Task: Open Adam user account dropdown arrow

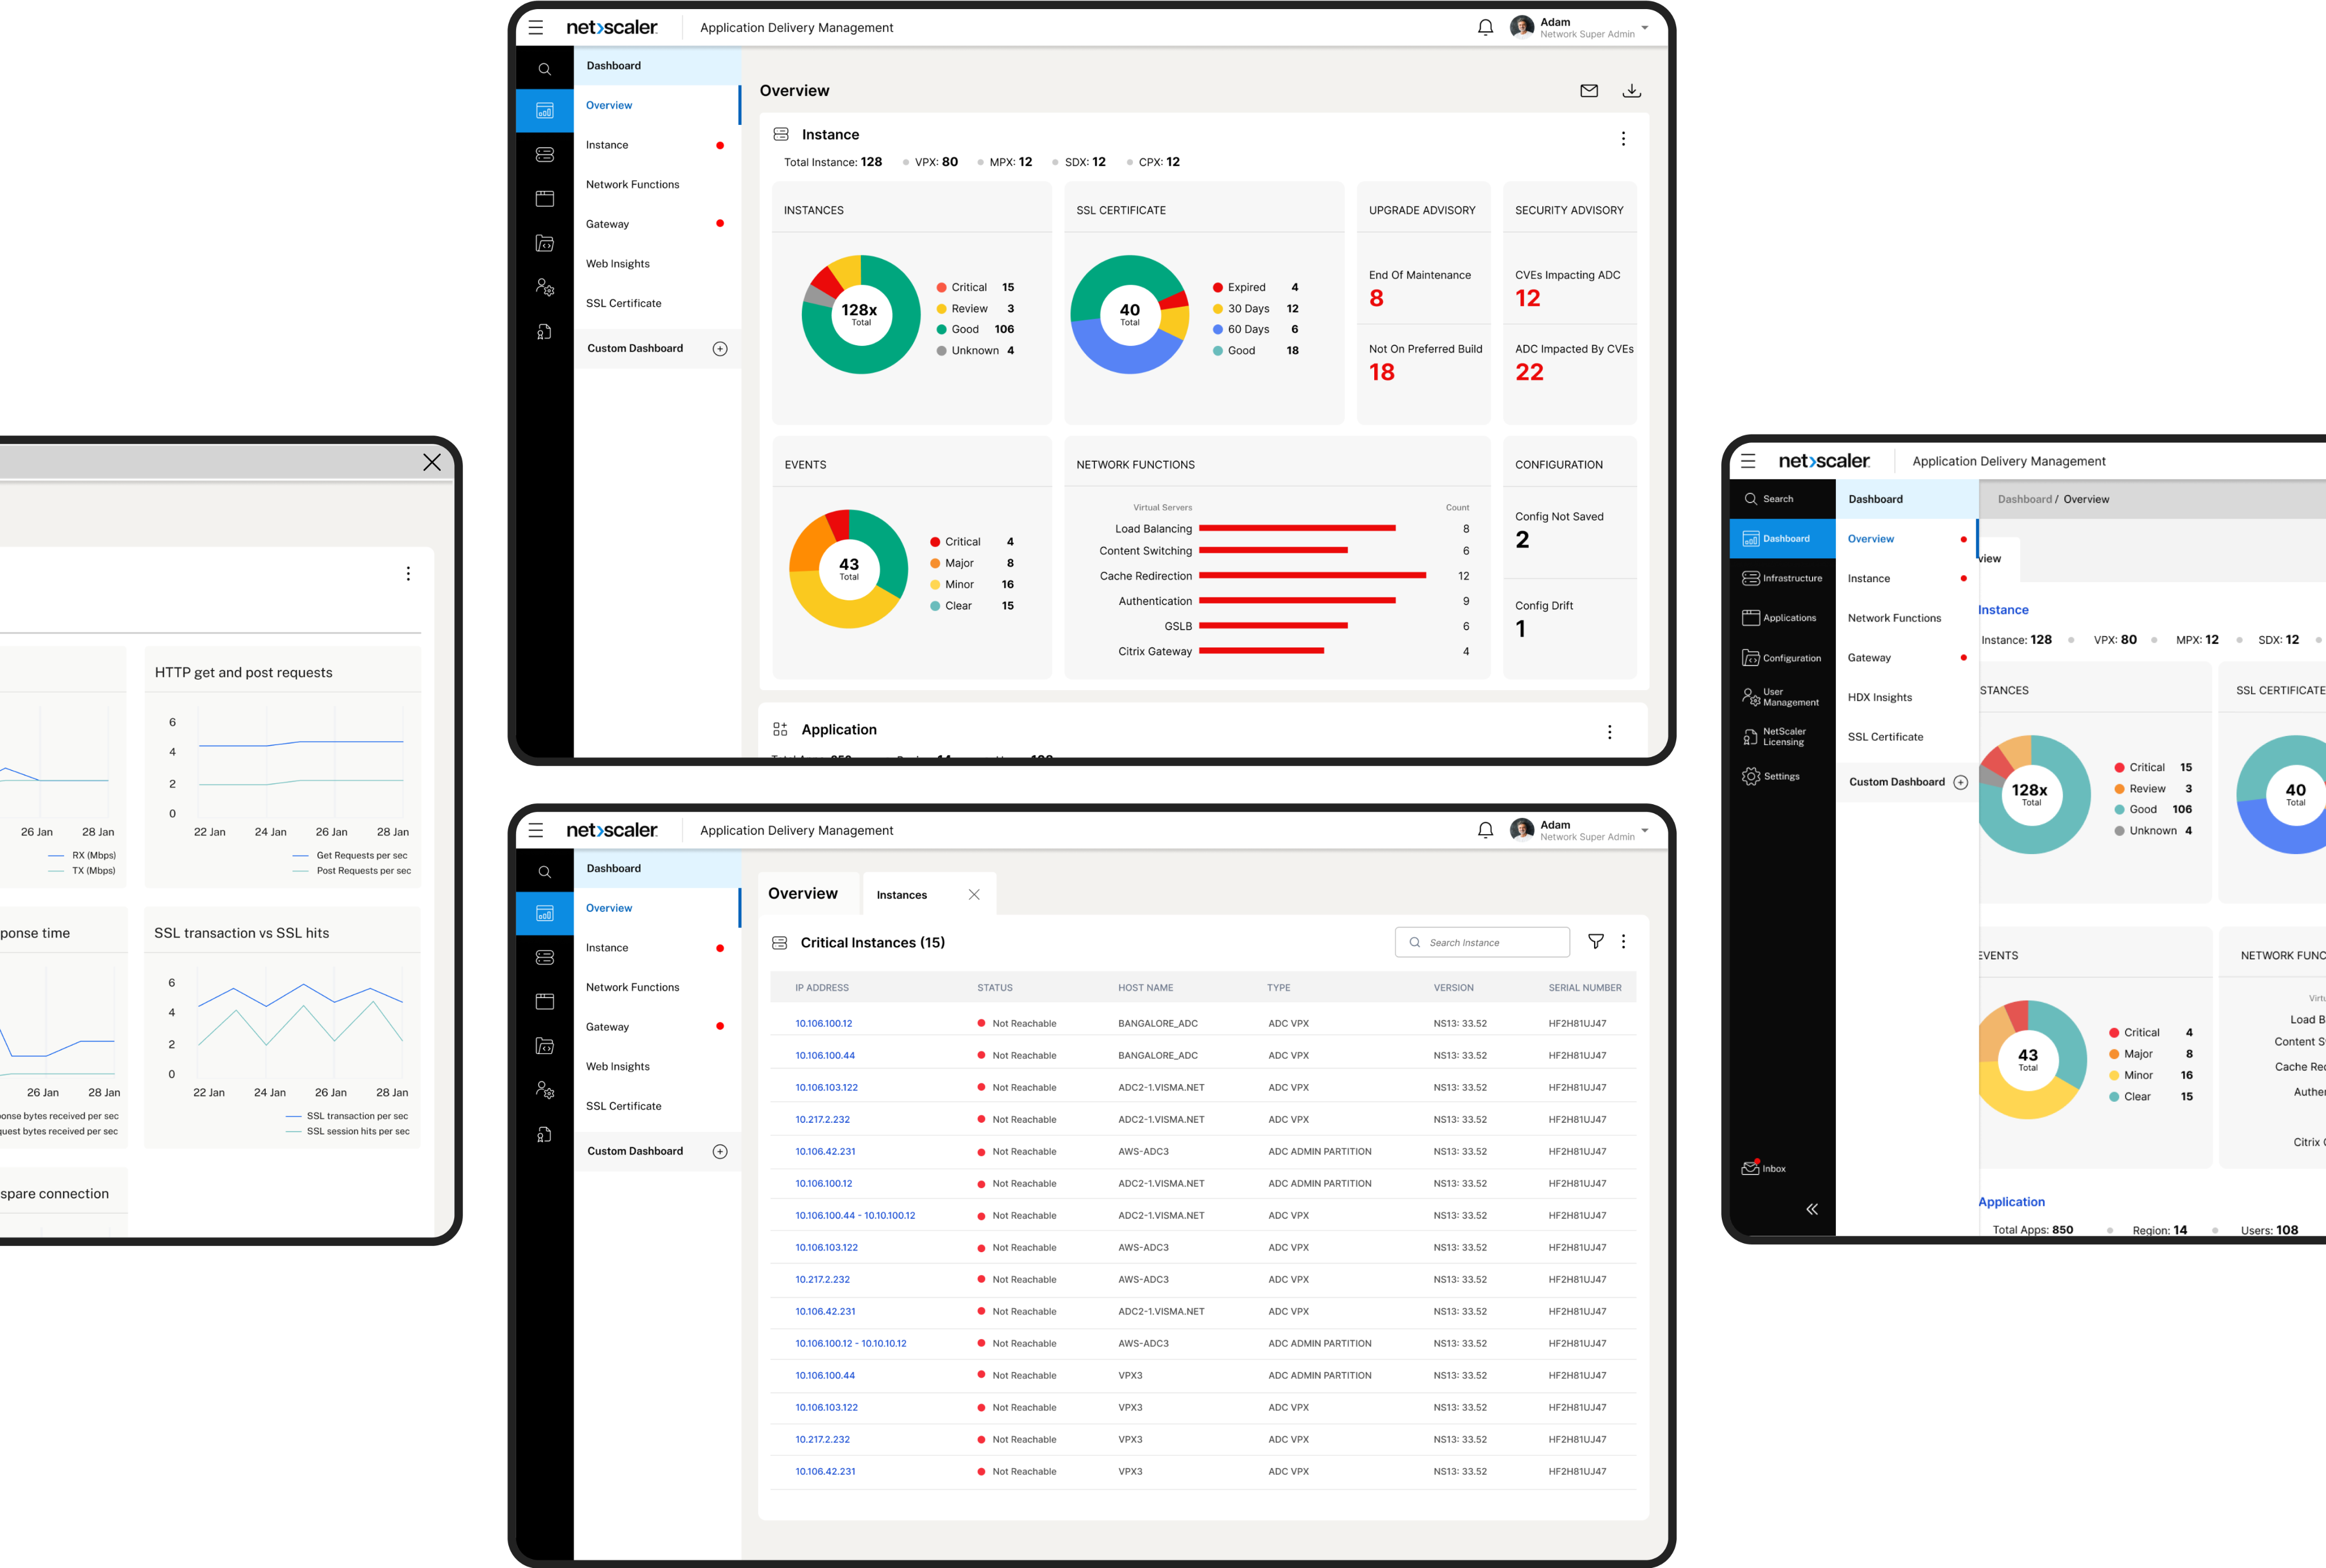Action: [1645, 28]
